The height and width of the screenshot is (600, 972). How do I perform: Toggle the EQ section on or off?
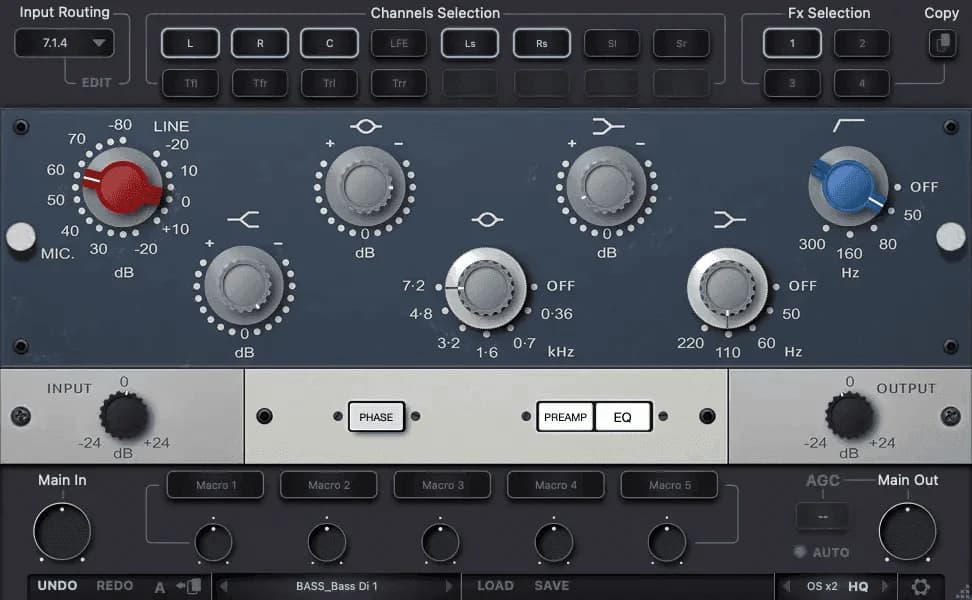pos(623,417)
